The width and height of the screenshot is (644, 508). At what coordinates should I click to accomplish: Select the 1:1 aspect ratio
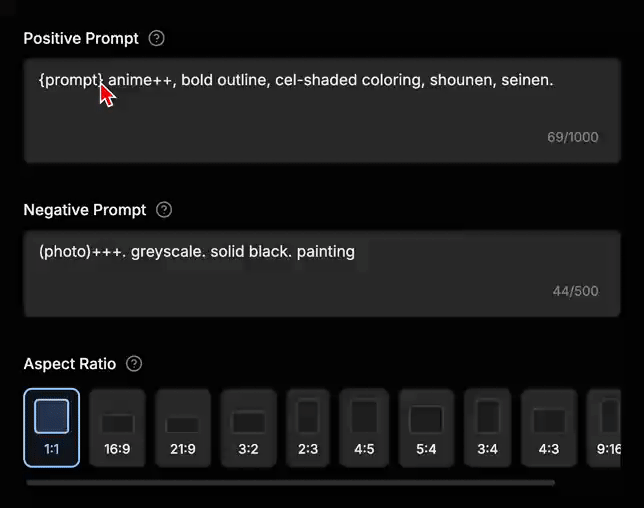(x=52, y=428)
